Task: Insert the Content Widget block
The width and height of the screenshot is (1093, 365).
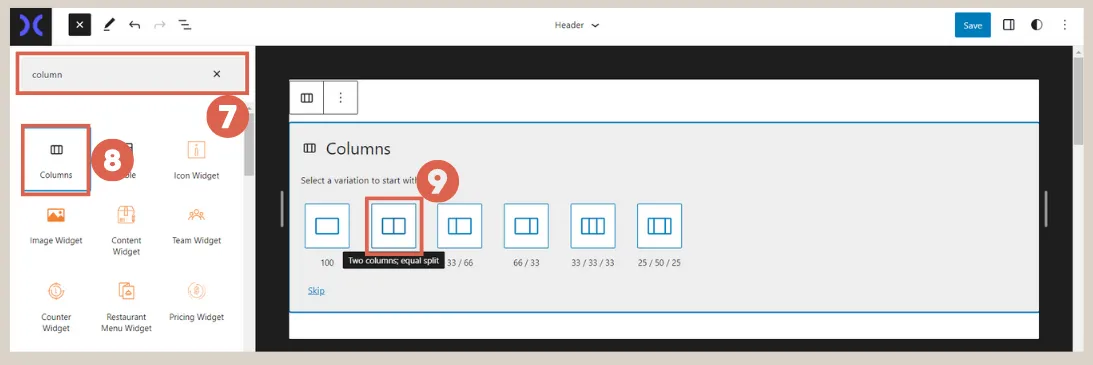Action: pos(126,231)
